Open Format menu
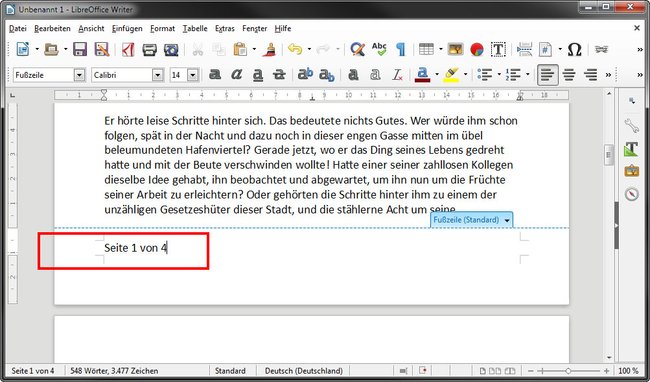This screenshot has width=650, height=382. pyautogui.click(x=162, y=29)
